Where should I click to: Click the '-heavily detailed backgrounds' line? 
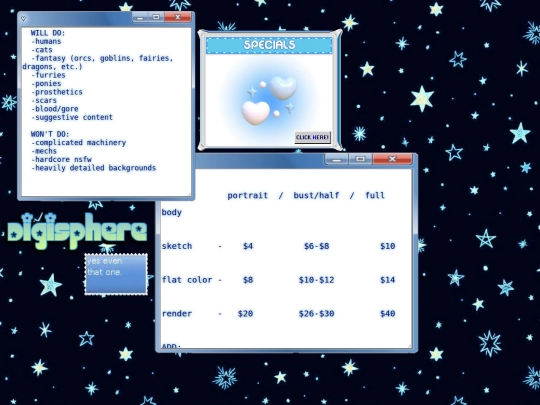coord(93,168)
